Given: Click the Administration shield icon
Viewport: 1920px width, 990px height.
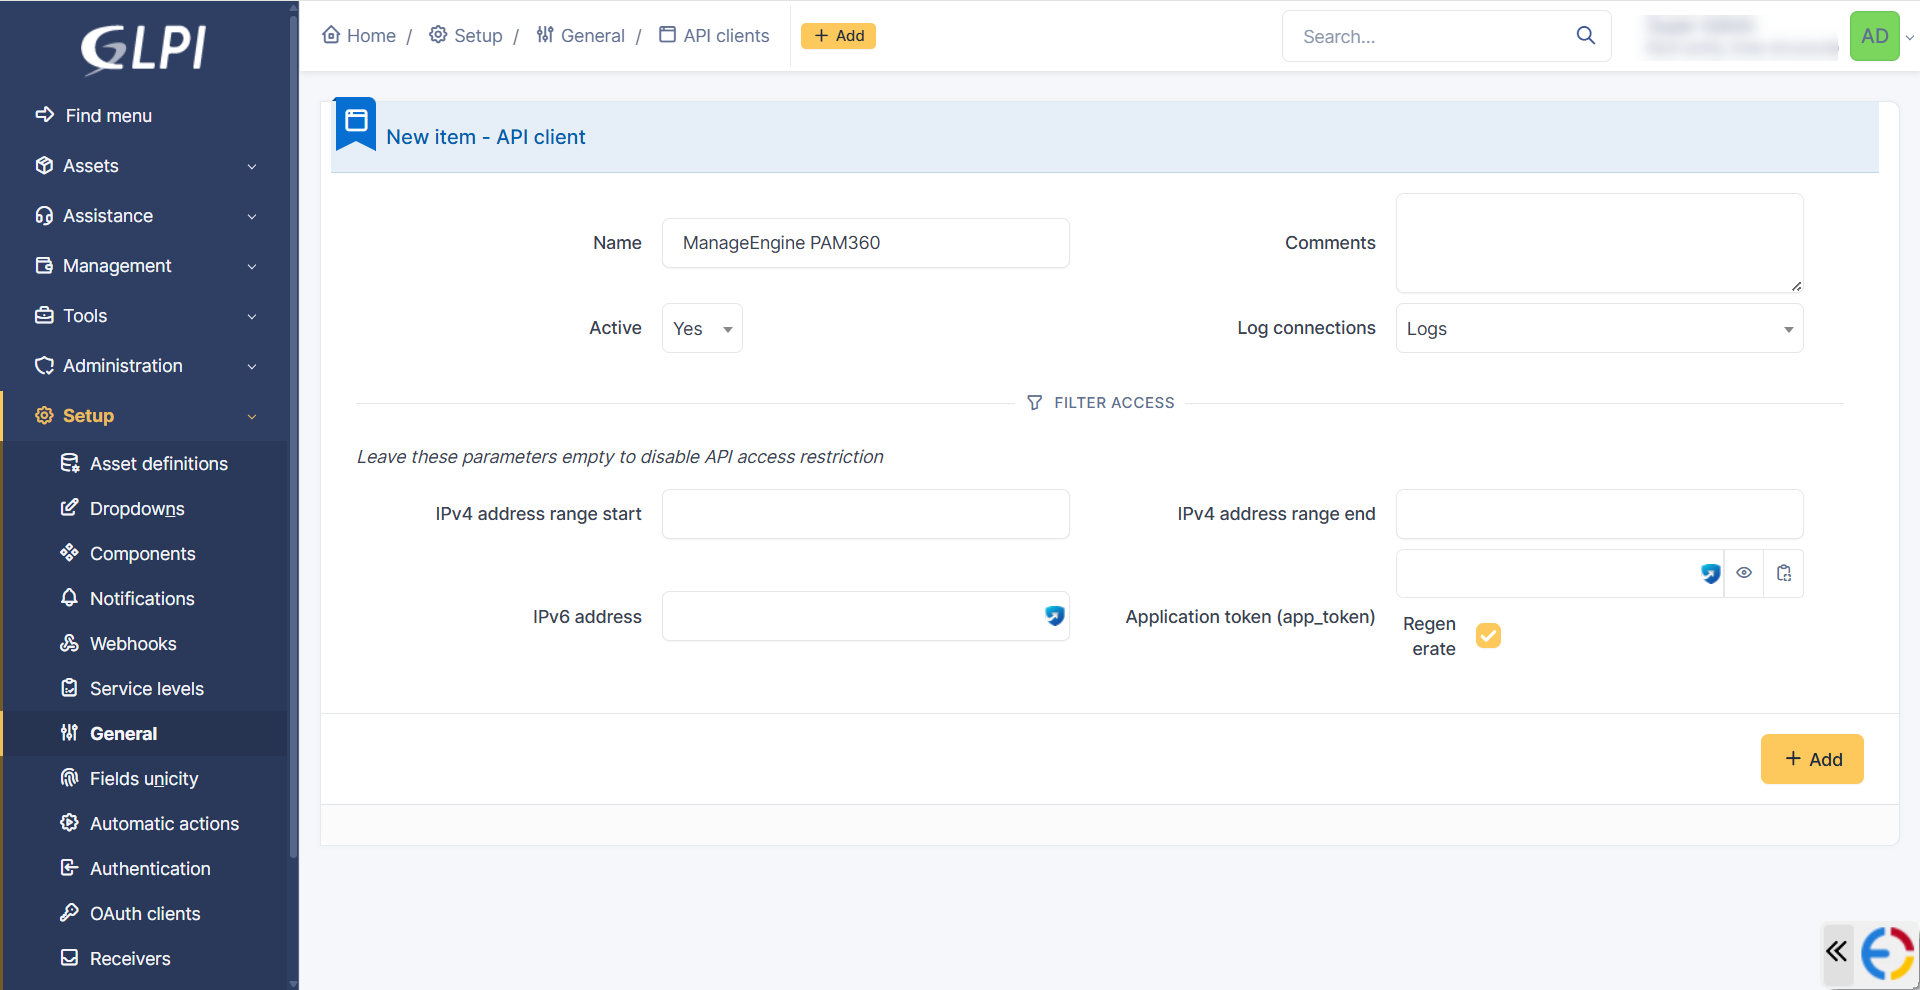Looking at the screenshot, I should [44, 365].
